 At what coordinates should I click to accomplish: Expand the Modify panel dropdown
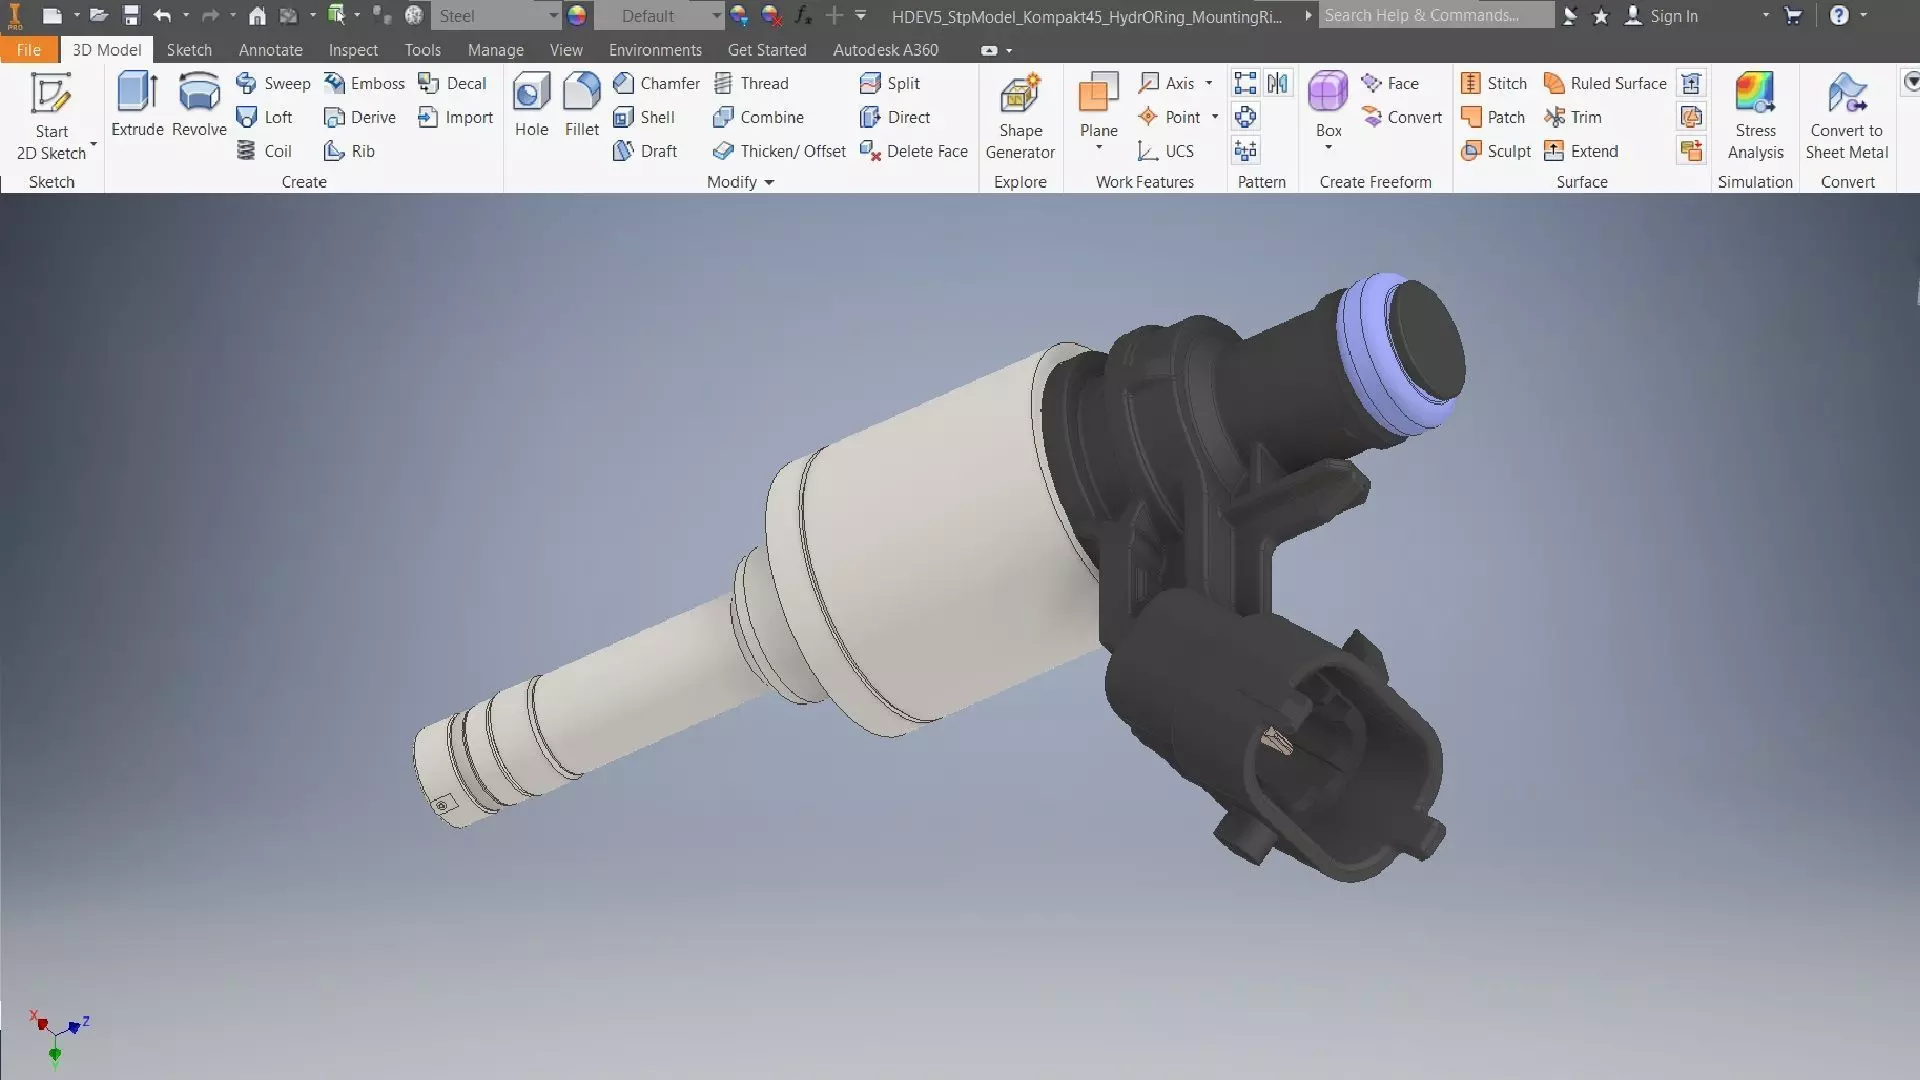click(x=769, y=182)
